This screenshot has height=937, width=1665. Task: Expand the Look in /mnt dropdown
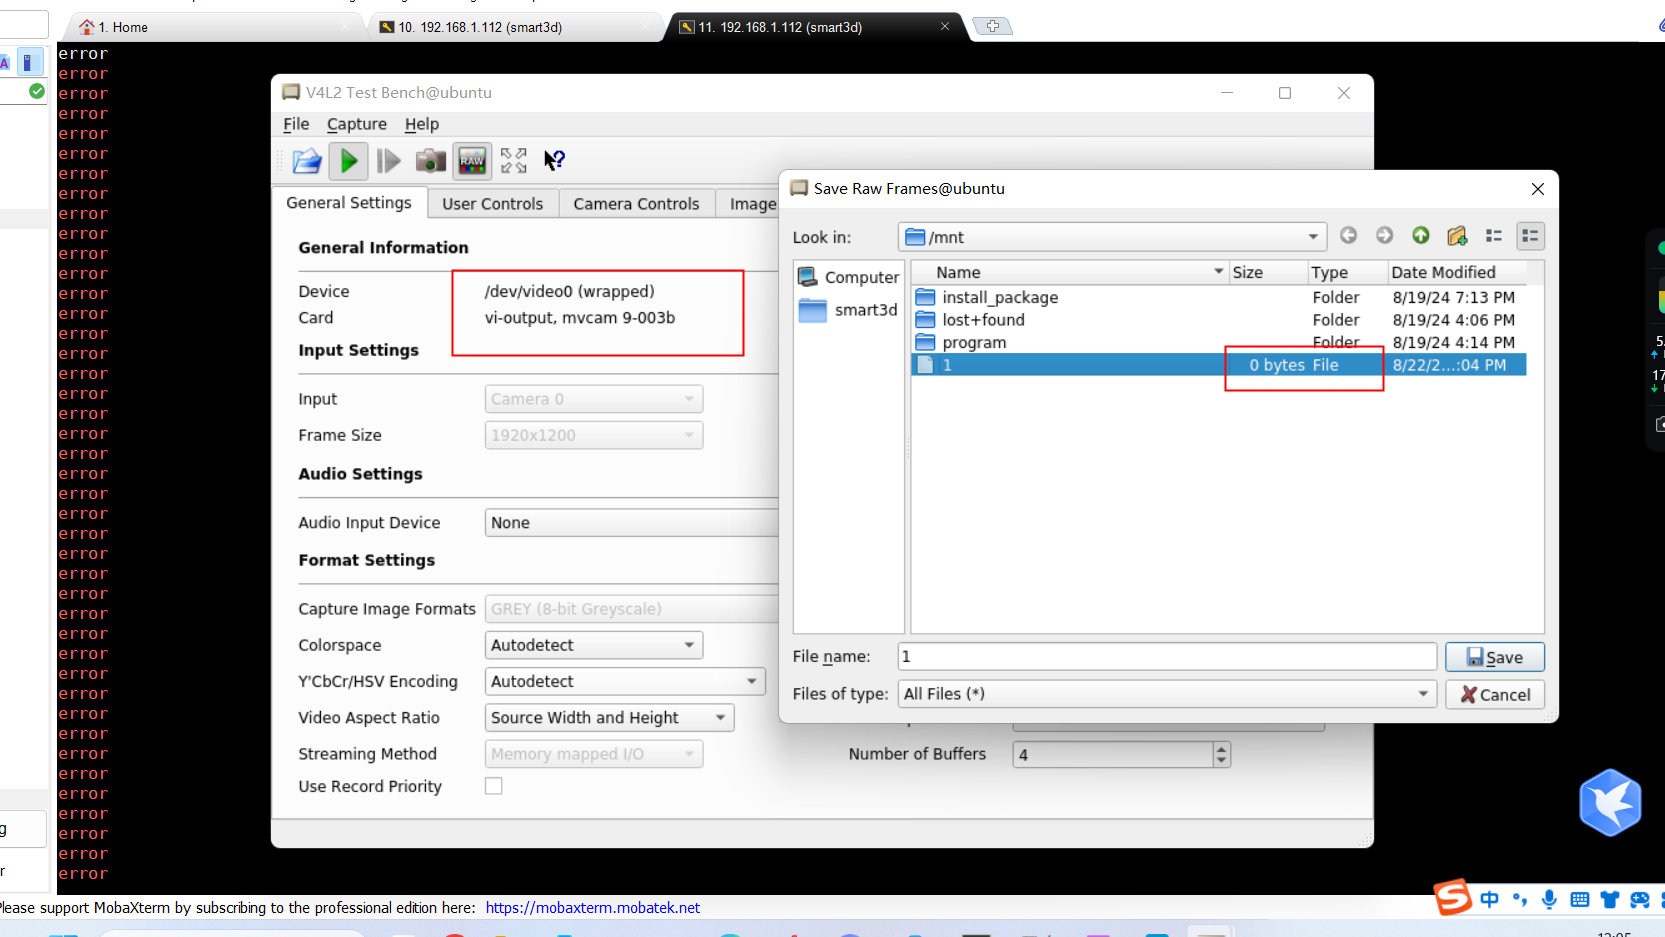[x=1312, y=237]
